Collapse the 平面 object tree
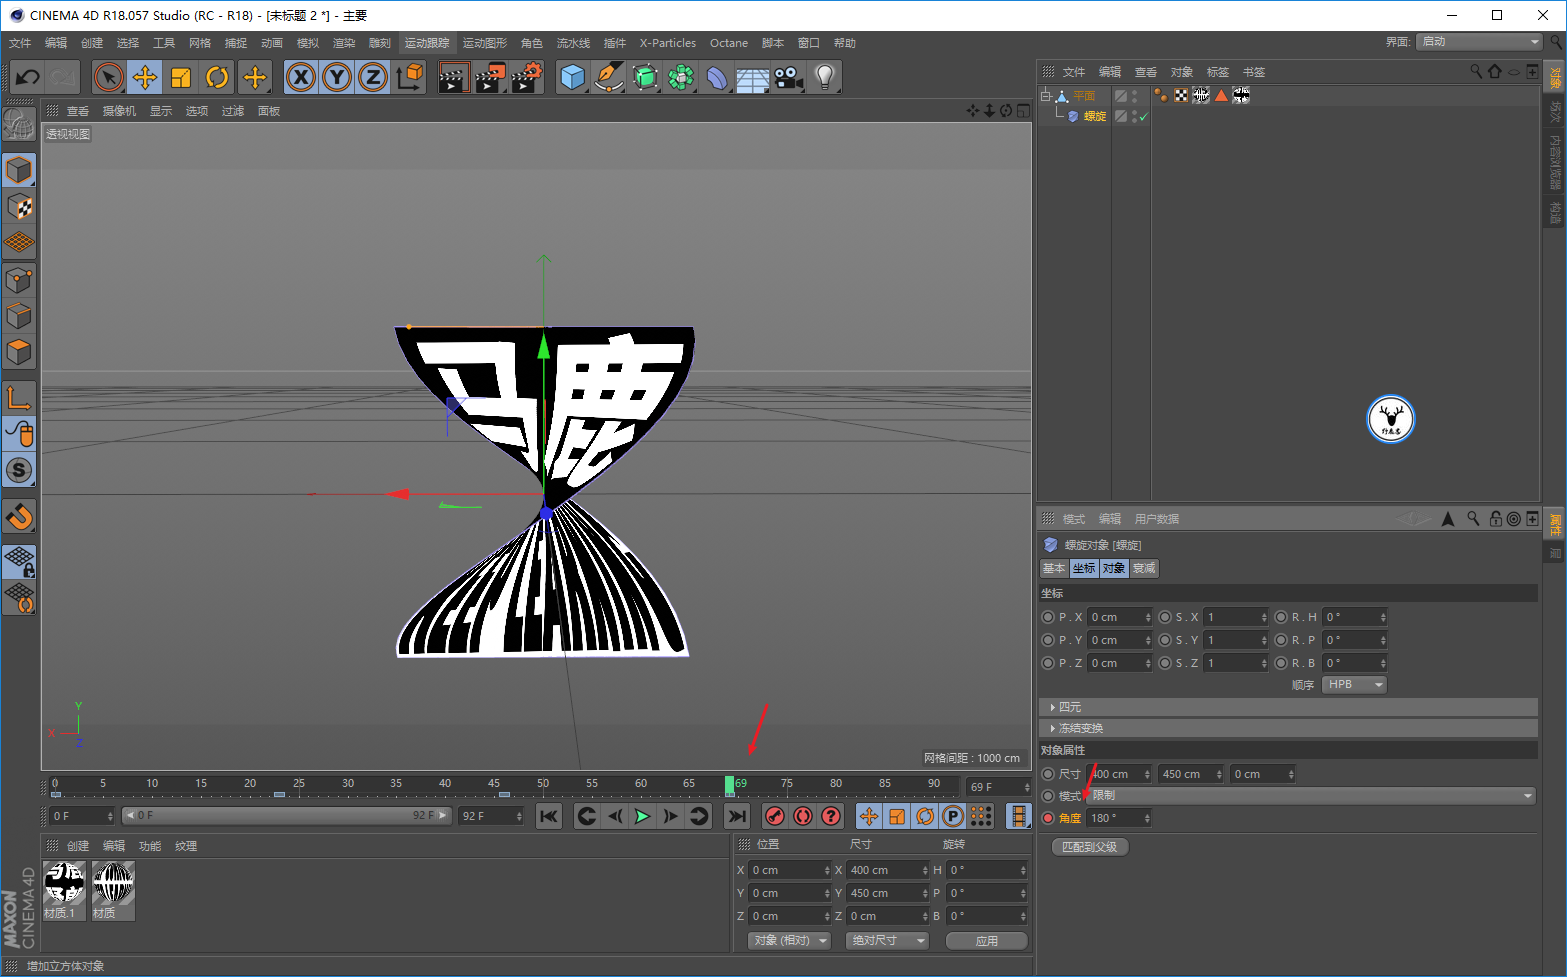 tap(1047, 96)
